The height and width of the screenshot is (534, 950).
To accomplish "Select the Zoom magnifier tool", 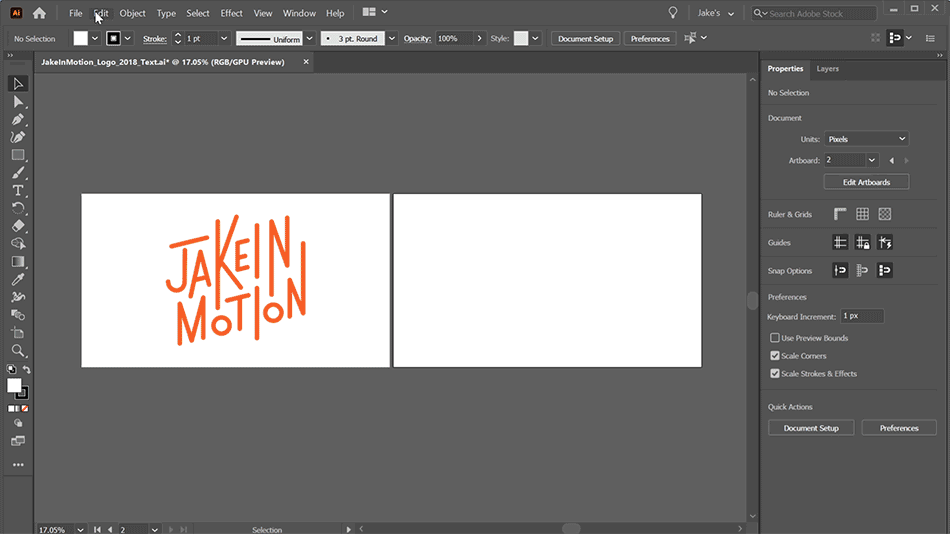I will pos(18,351).
